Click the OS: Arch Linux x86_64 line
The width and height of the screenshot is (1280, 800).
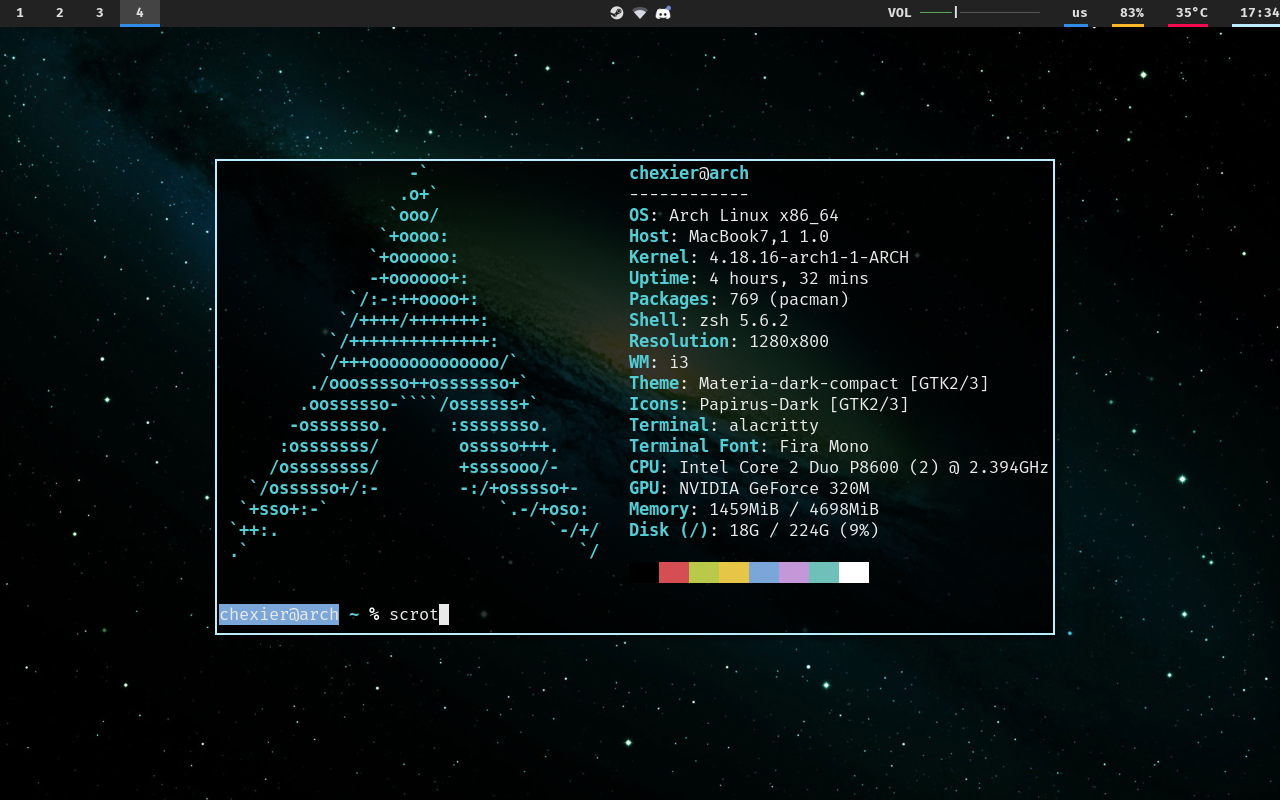[734, 215]
